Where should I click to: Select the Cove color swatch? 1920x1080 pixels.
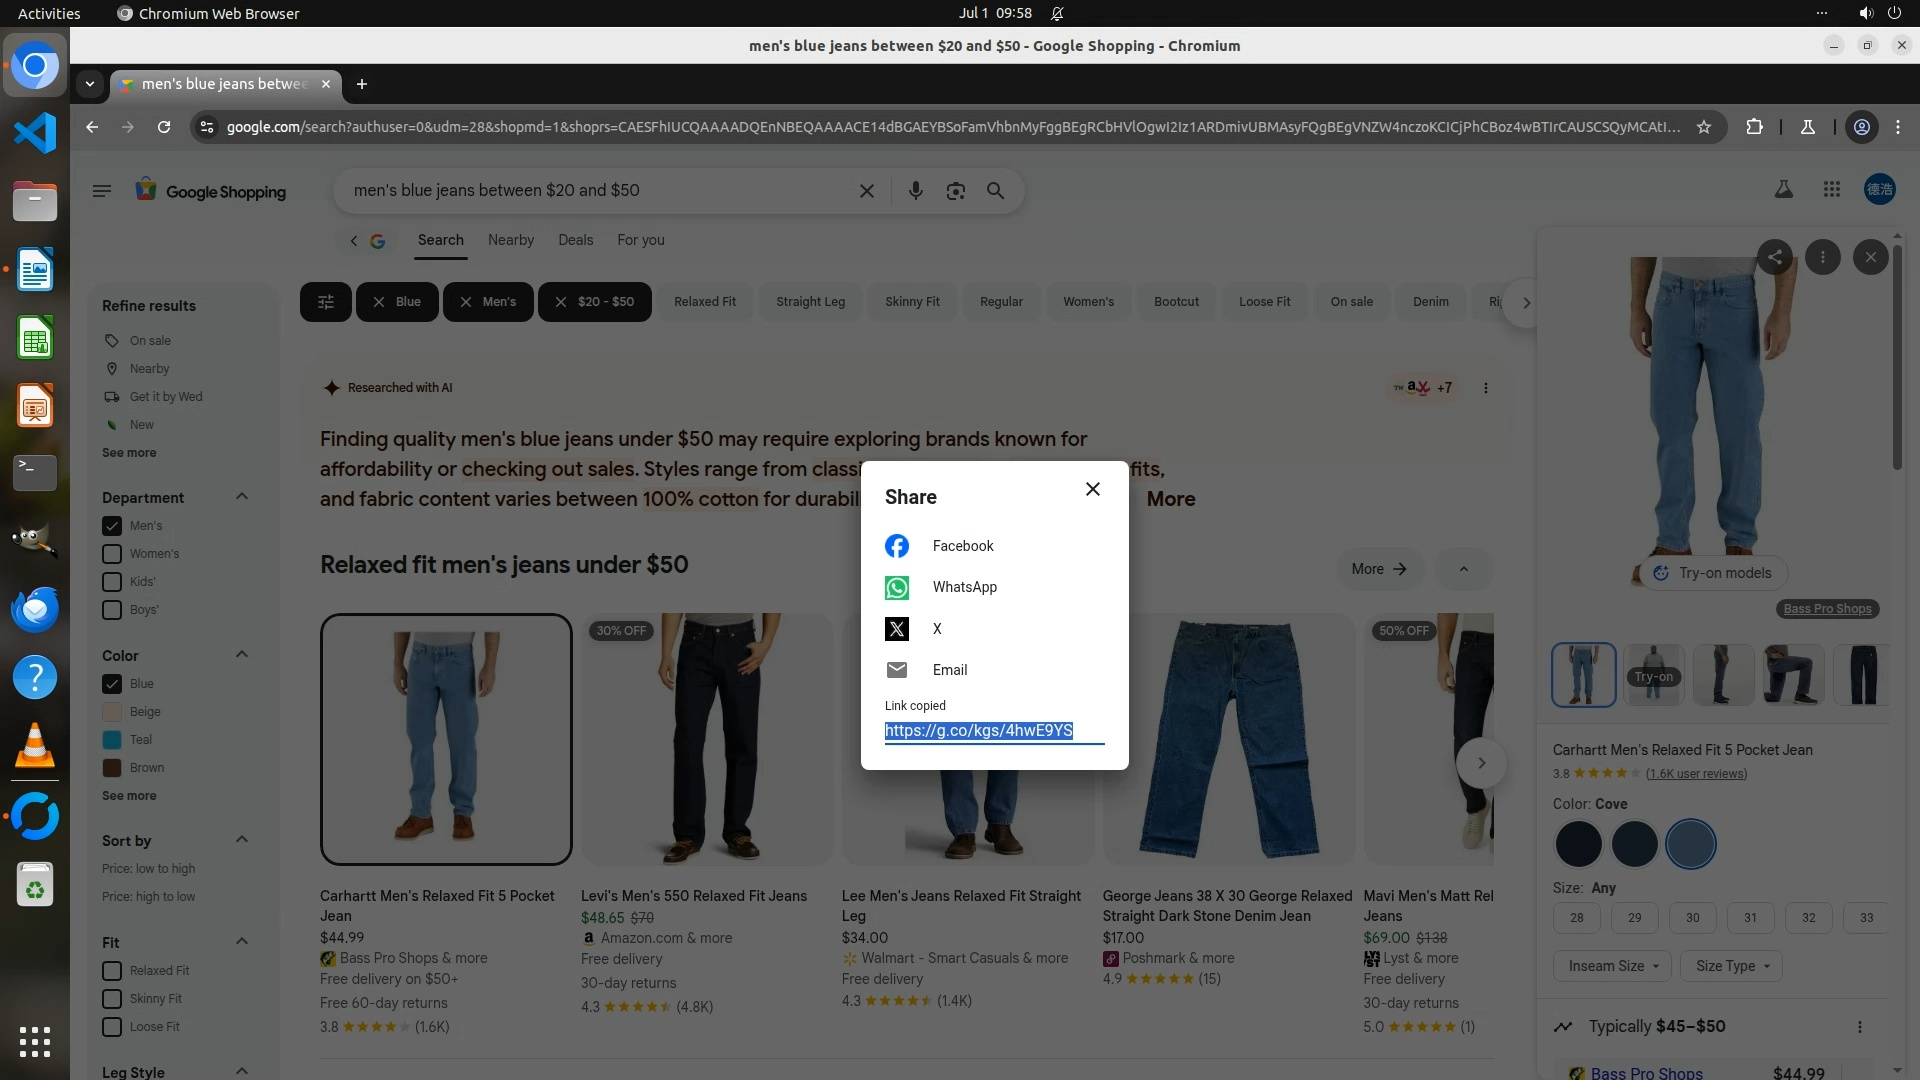[1691, 844]
